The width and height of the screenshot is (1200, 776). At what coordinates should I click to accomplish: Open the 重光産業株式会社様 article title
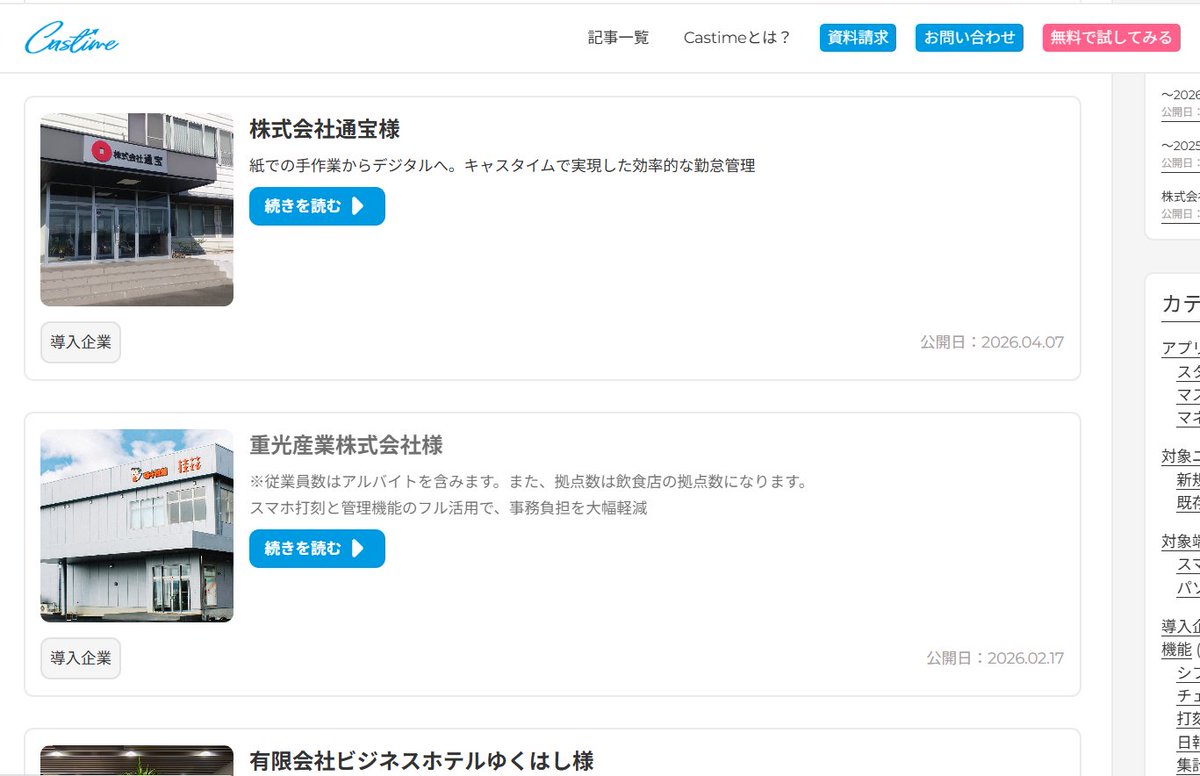[x=346, y=445]
